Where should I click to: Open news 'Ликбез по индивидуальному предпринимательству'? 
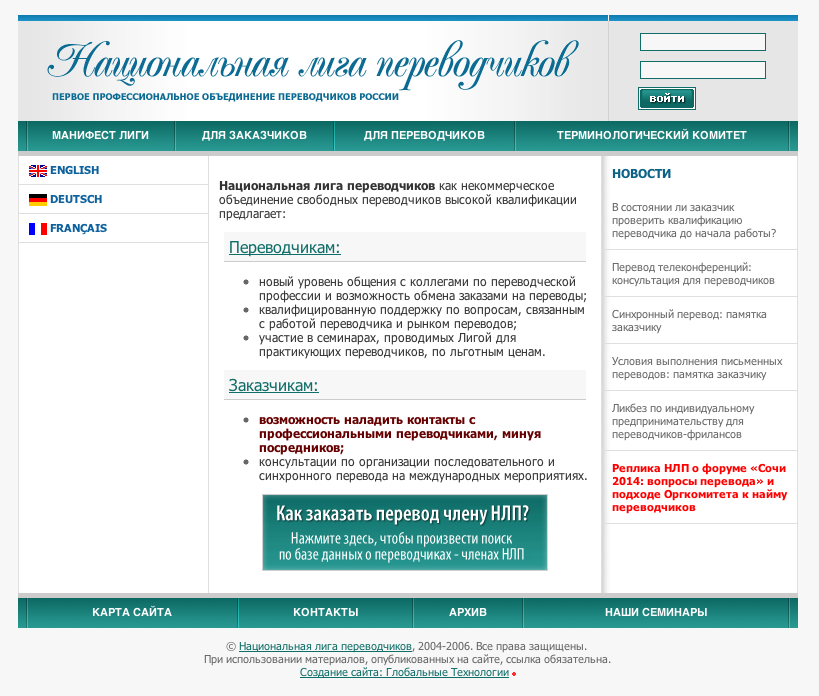[683, 421]
